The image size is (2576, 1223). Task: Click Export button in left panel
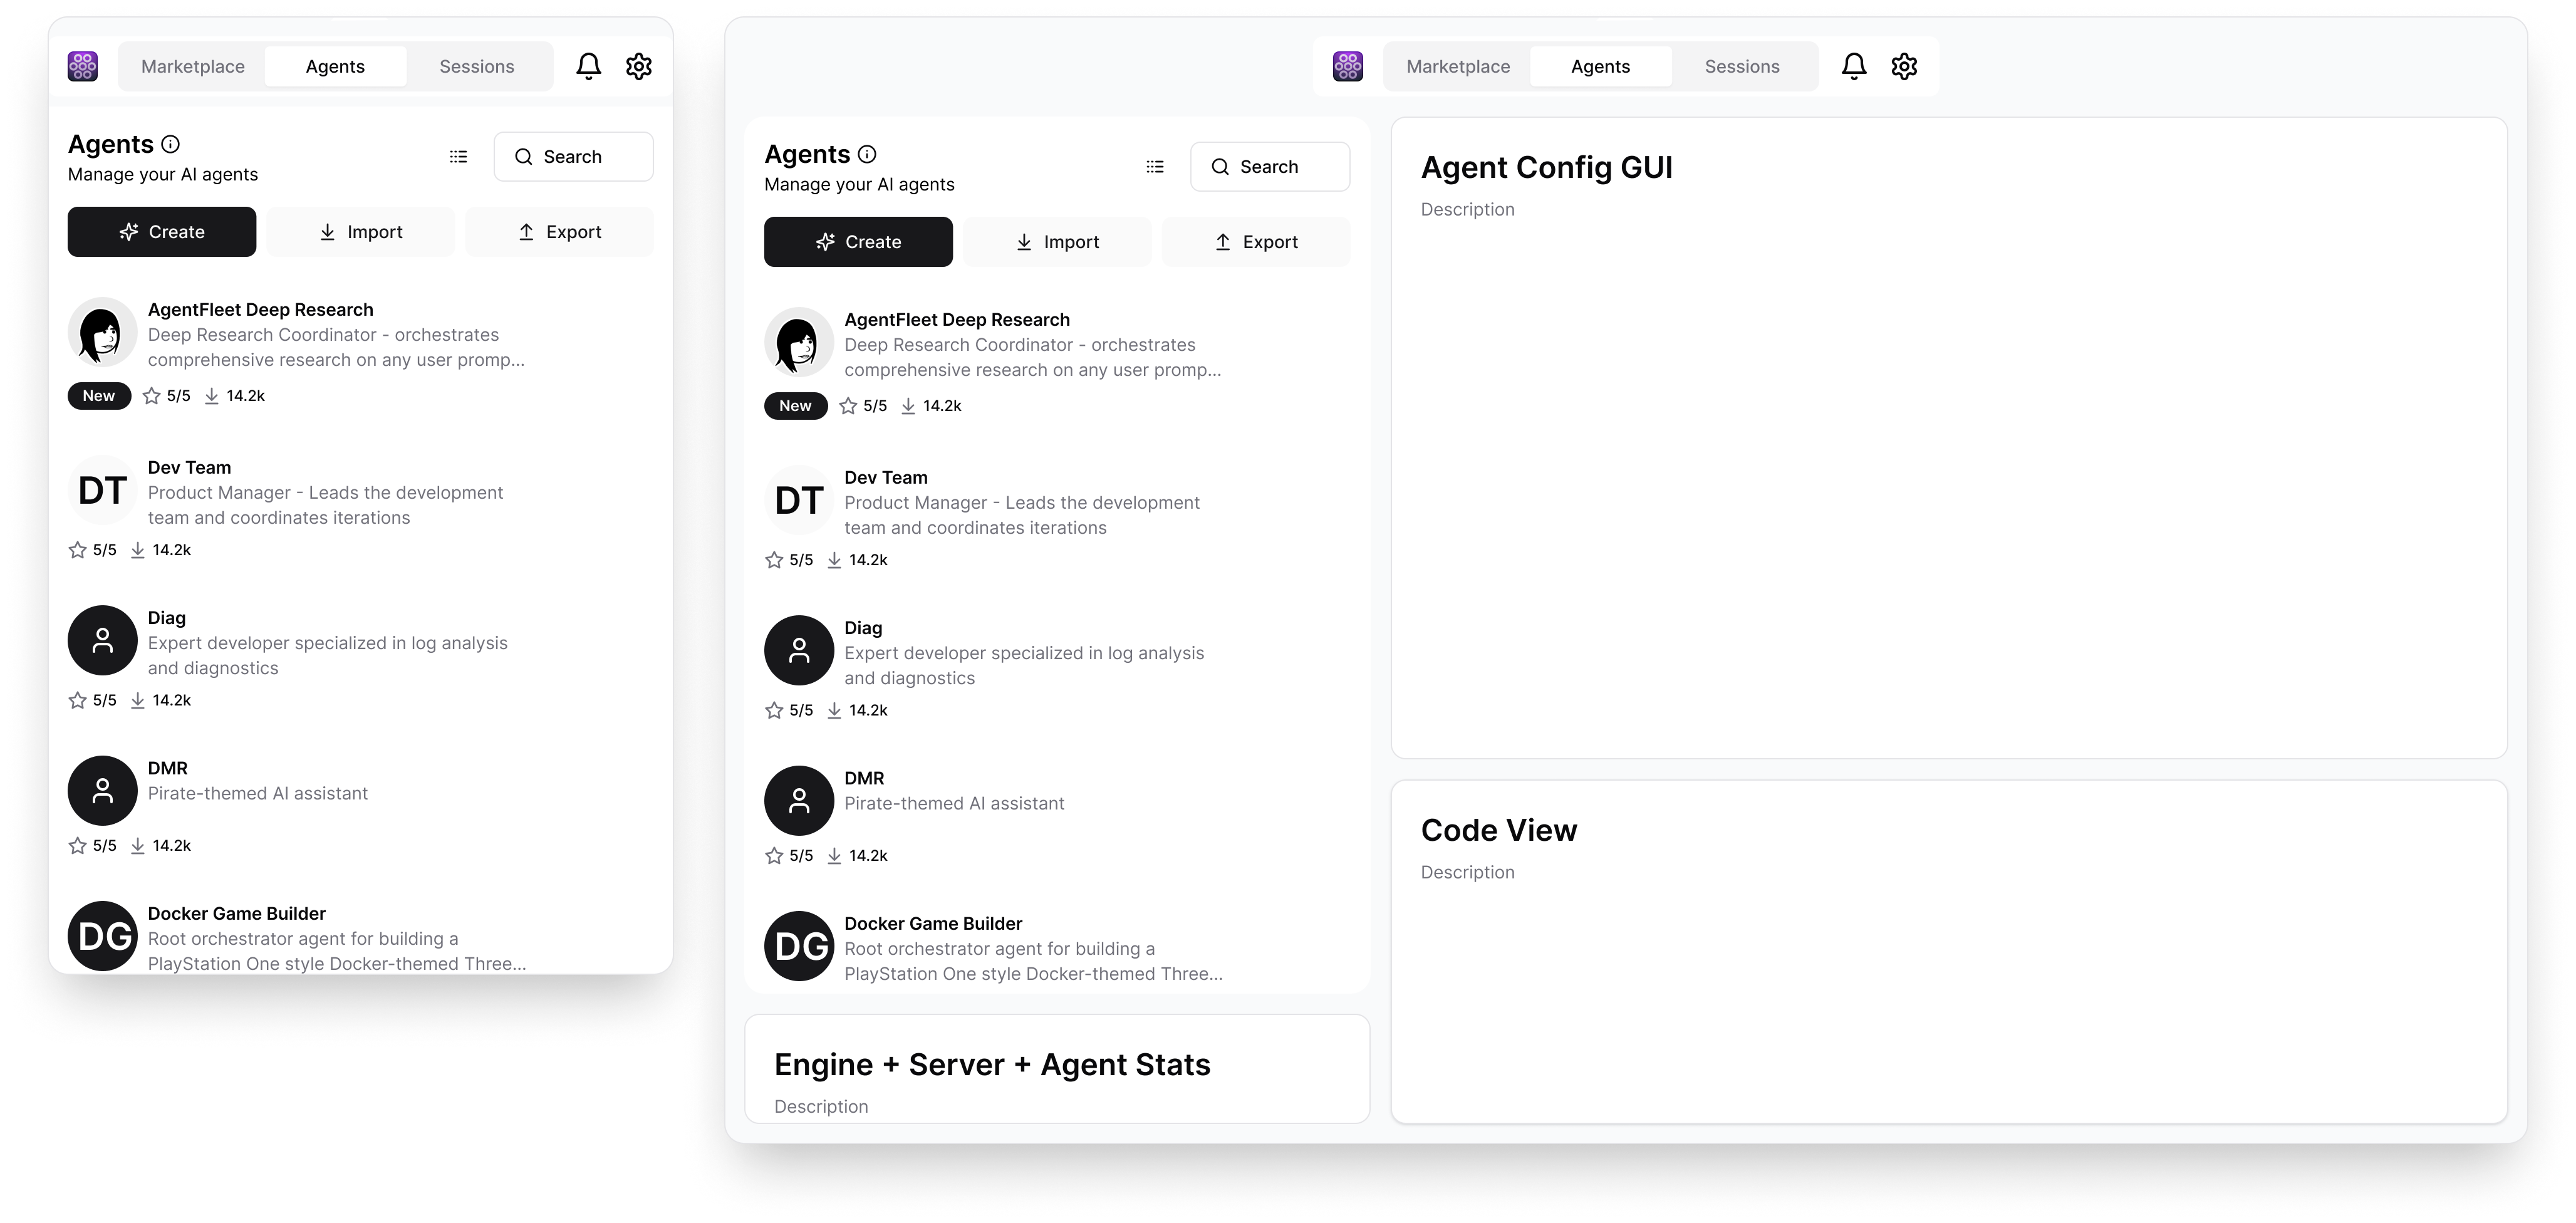coord(559,232)
